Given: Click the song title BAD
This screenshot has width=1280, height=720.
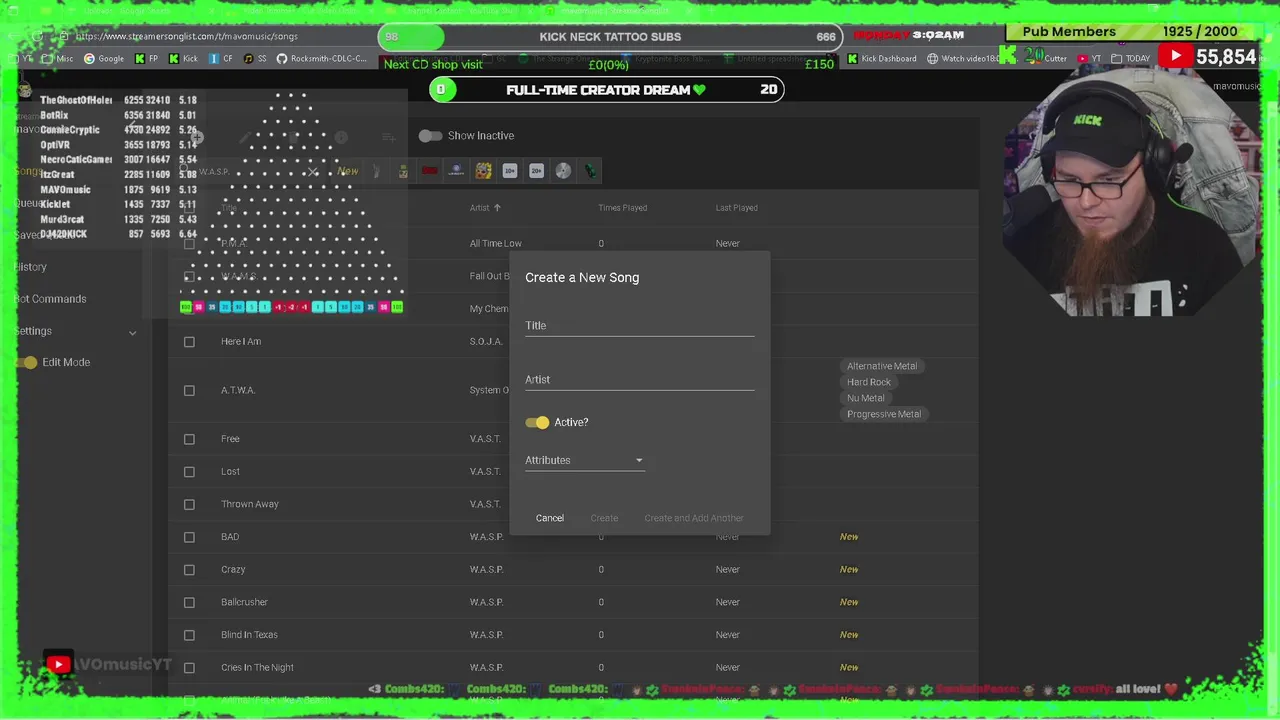Looking at the screenshot, I should pos(230,537).
